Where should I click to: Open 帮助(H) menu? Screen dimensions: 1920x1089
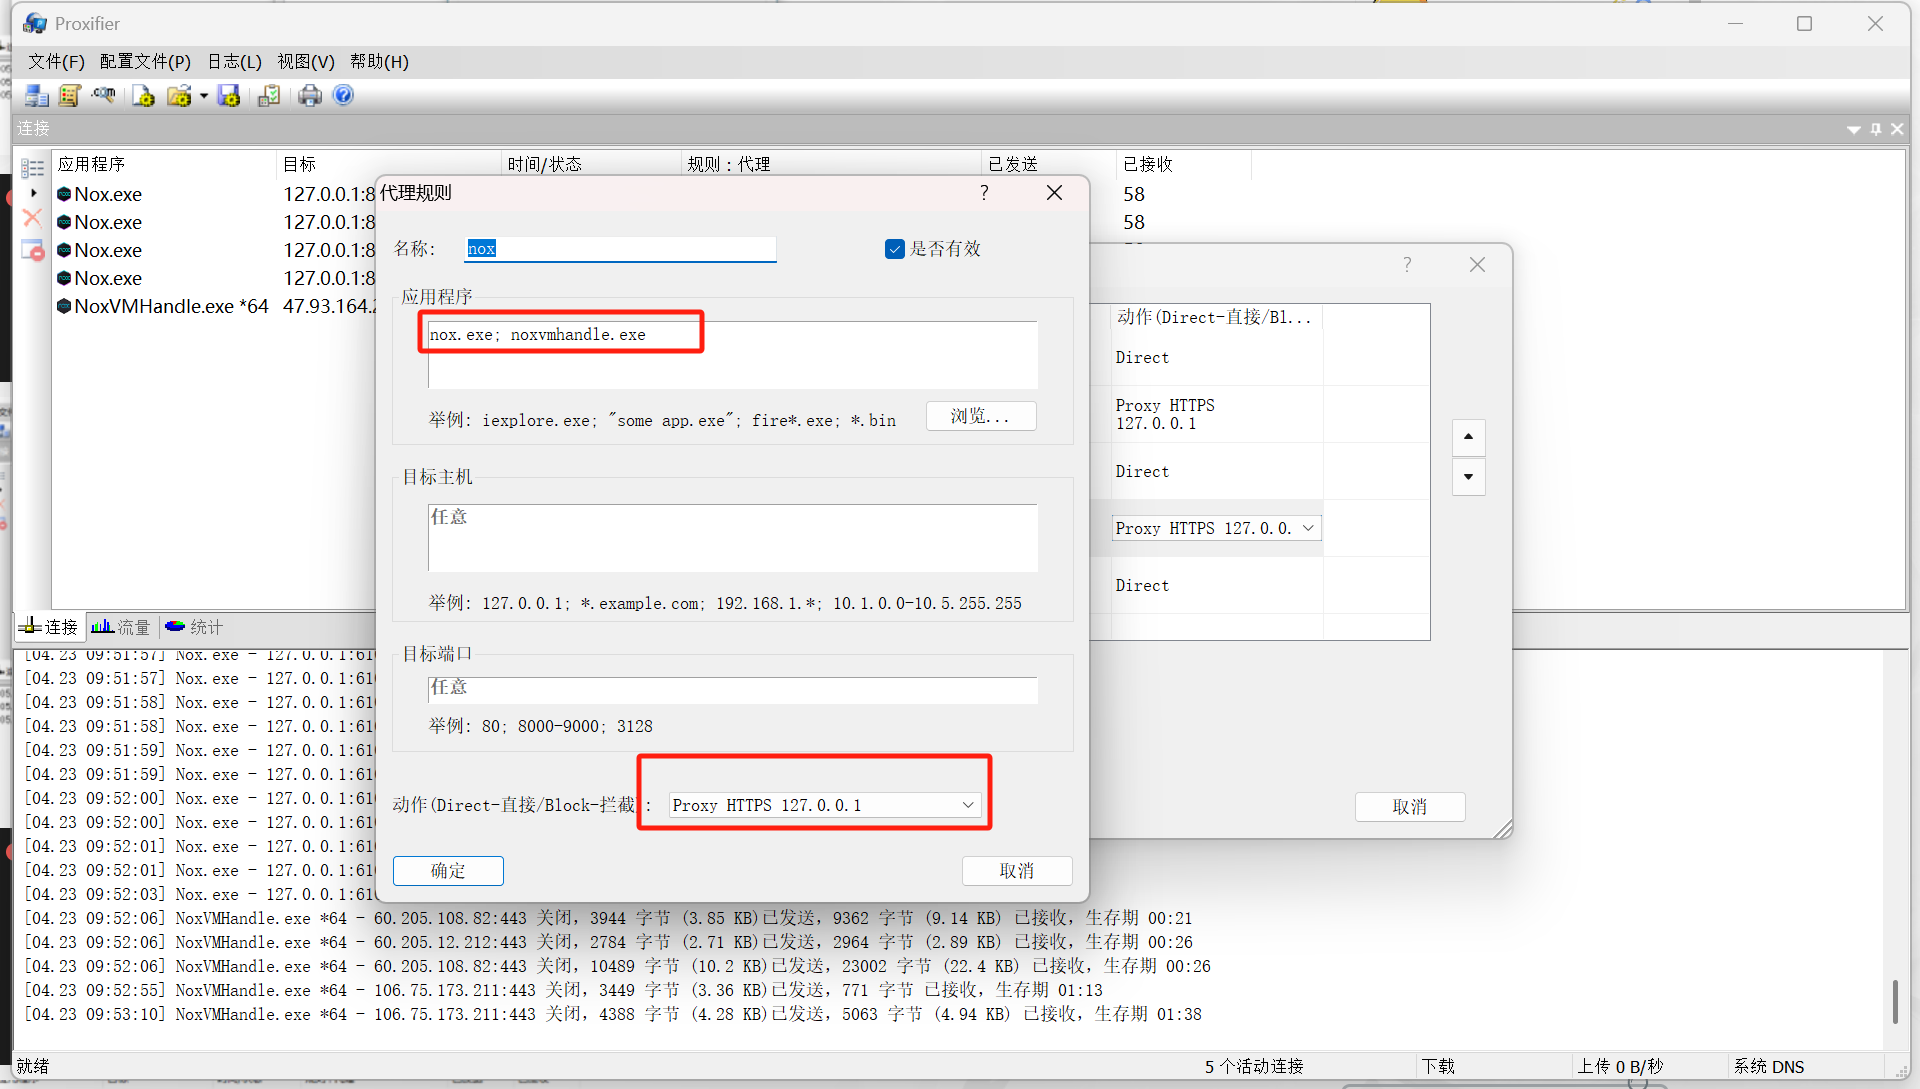(x=379, y=62)
